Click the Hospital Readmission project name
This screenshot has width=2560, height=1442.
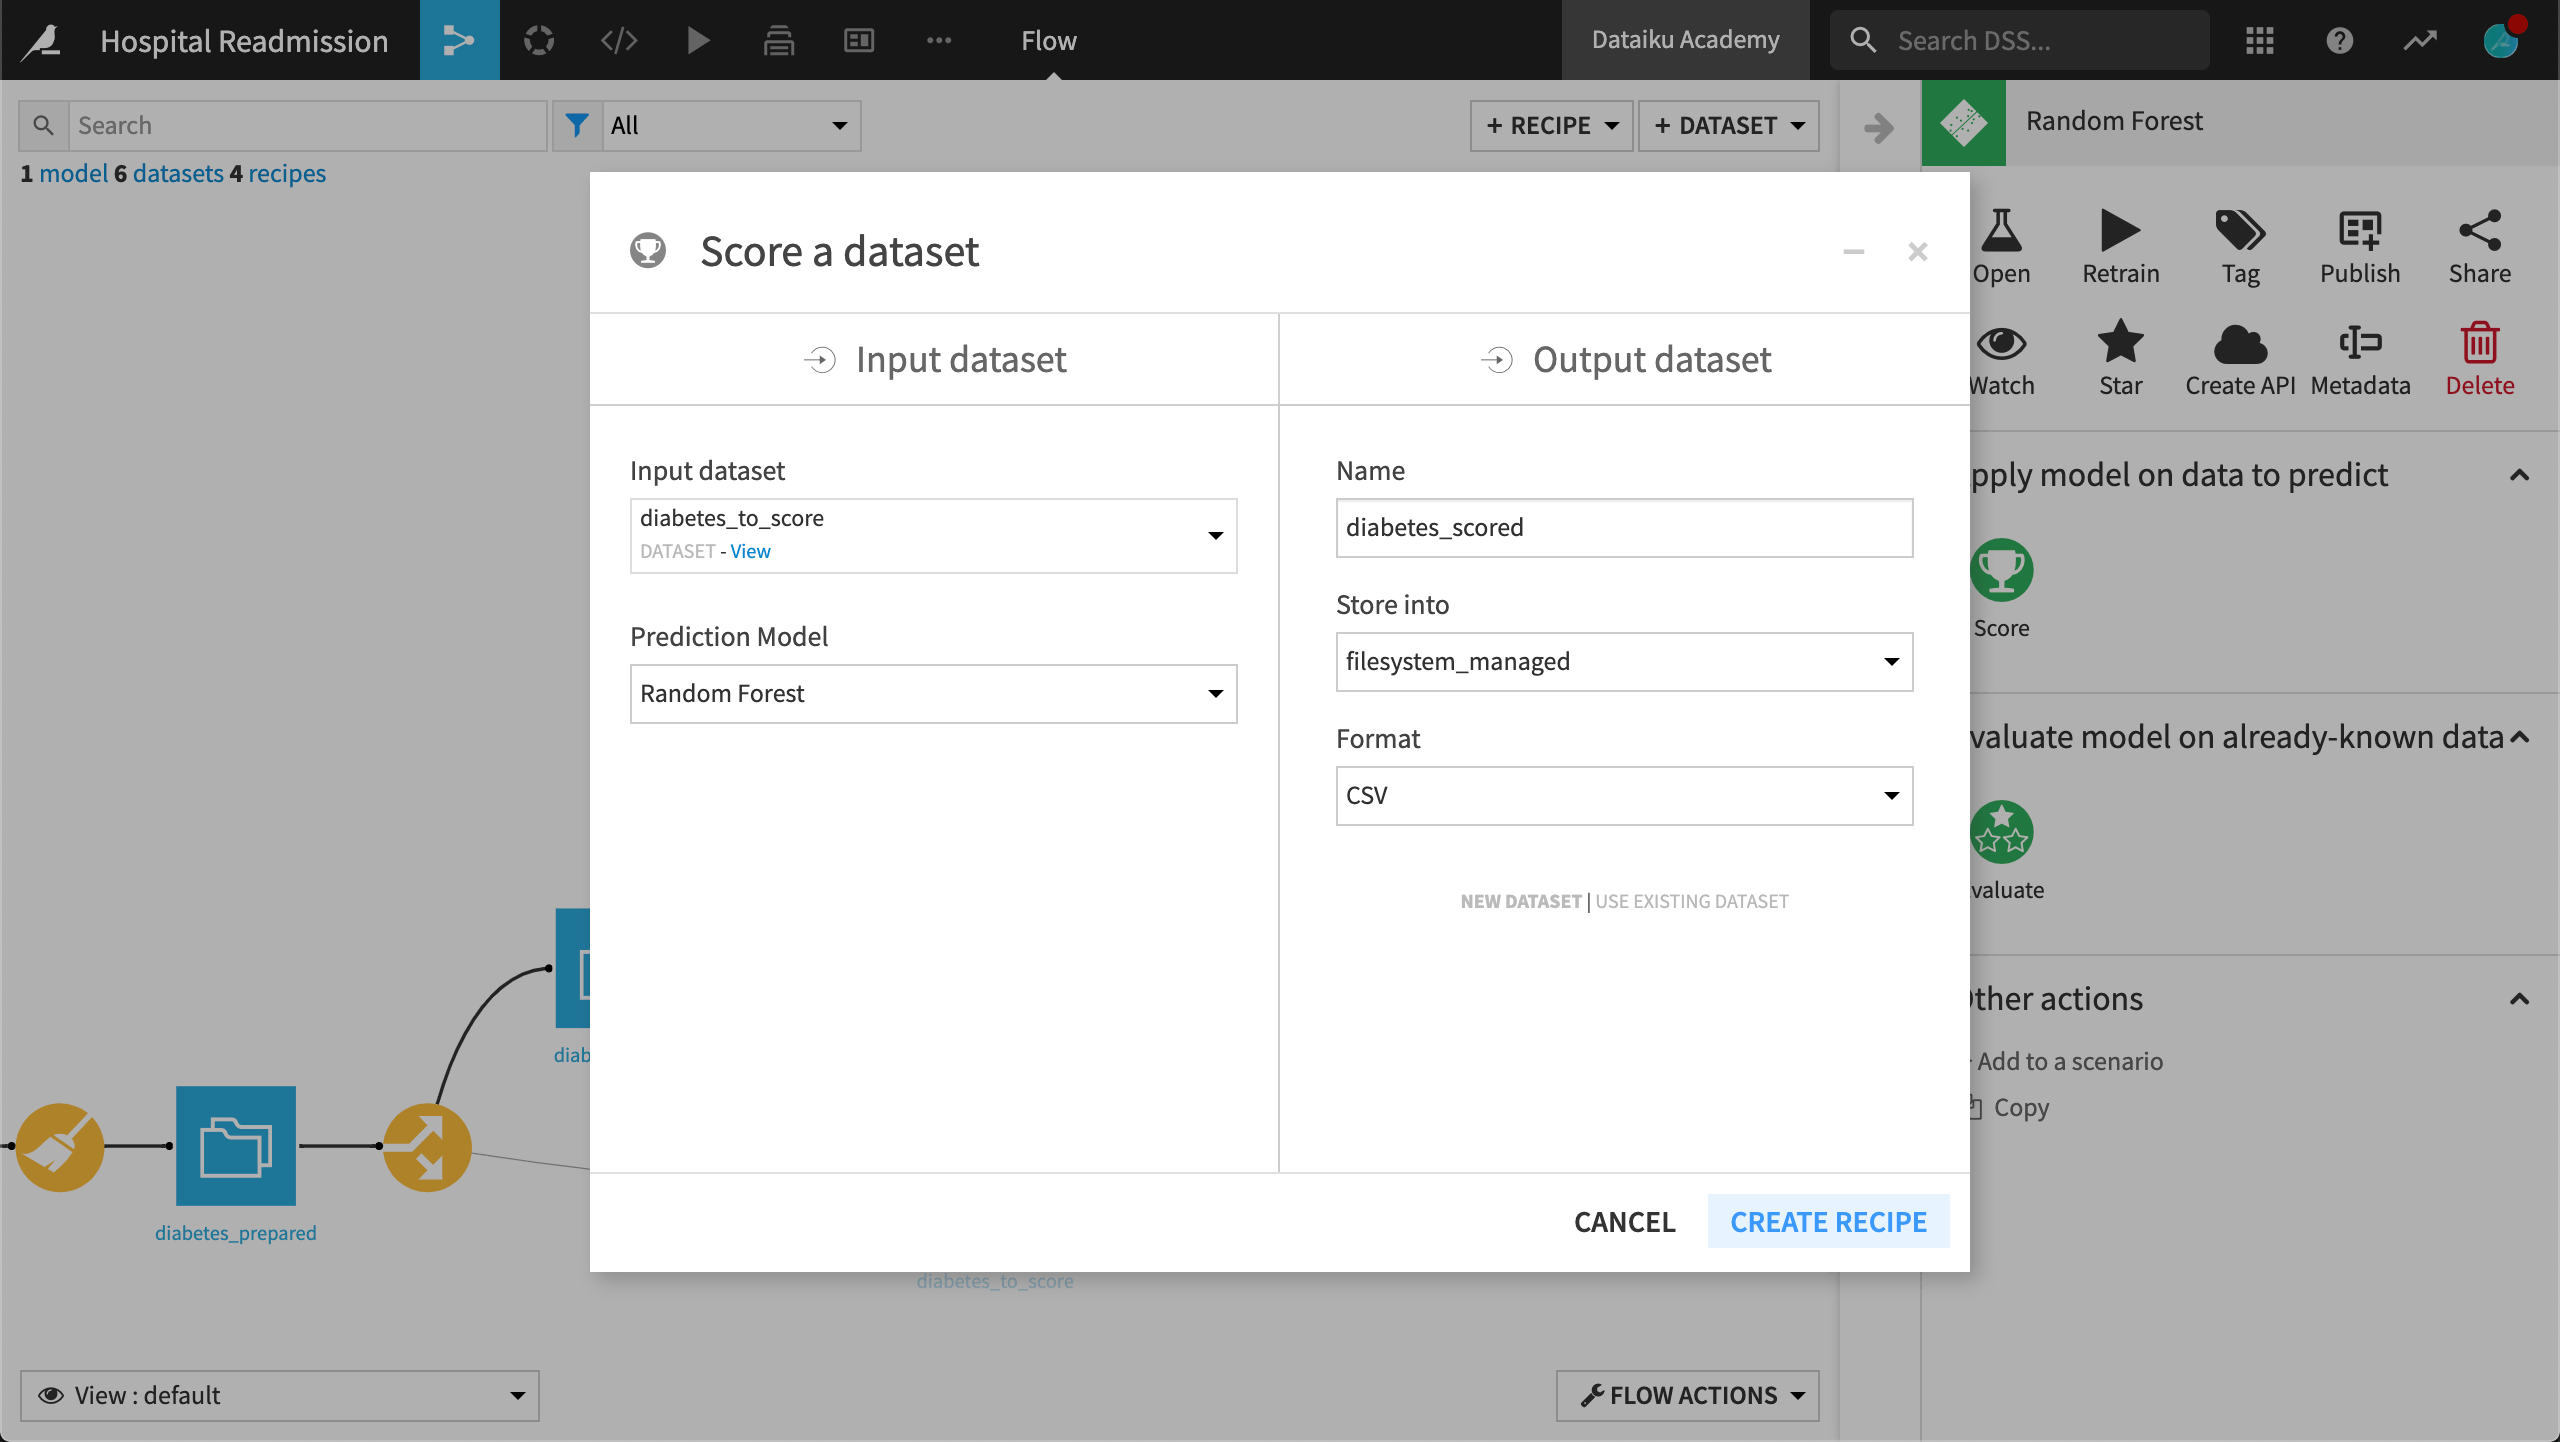coord(244,40)
